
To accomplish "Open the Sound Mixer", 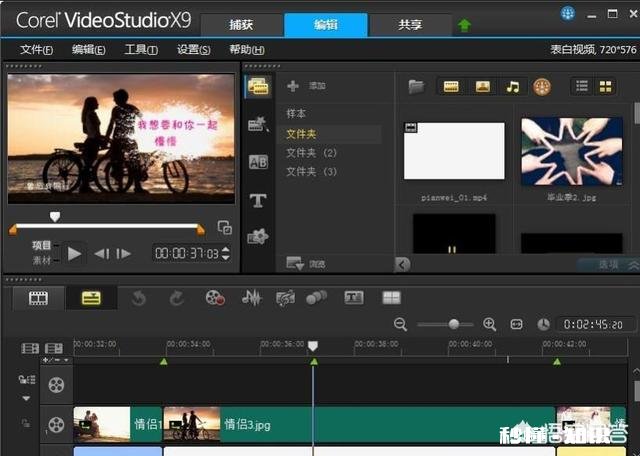I will [251, 298].
